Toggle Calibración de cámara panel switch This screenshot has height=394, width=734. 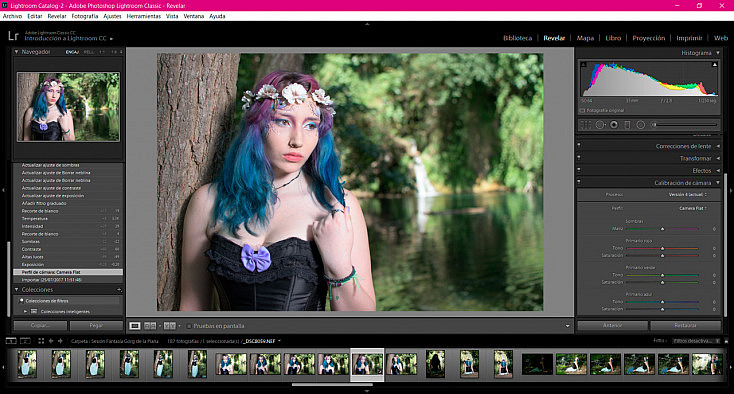click(579, 182)
